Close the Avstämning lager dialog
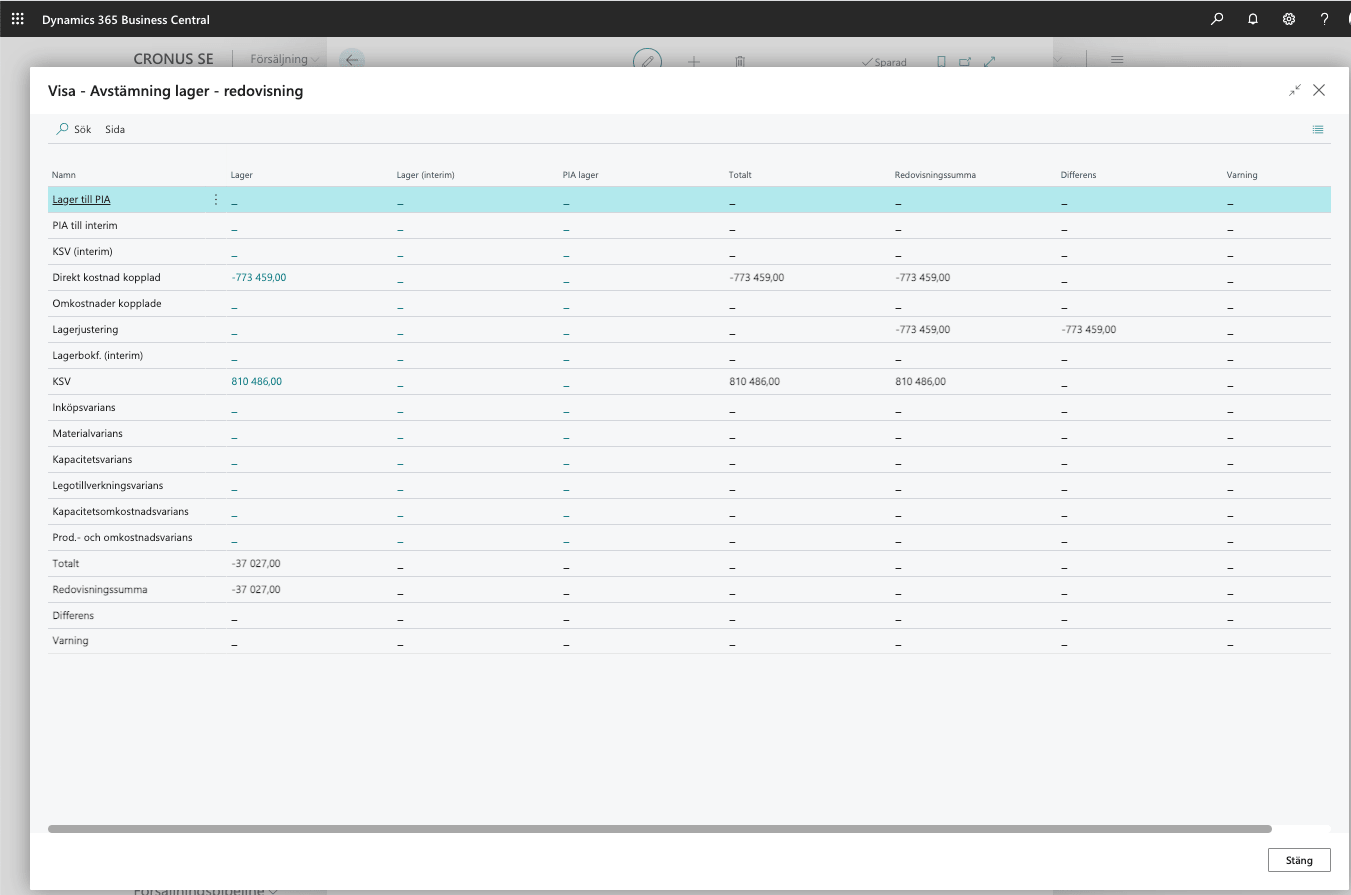The width and height of the screenshot is (1351, 895). click(x=1319, y=90)
